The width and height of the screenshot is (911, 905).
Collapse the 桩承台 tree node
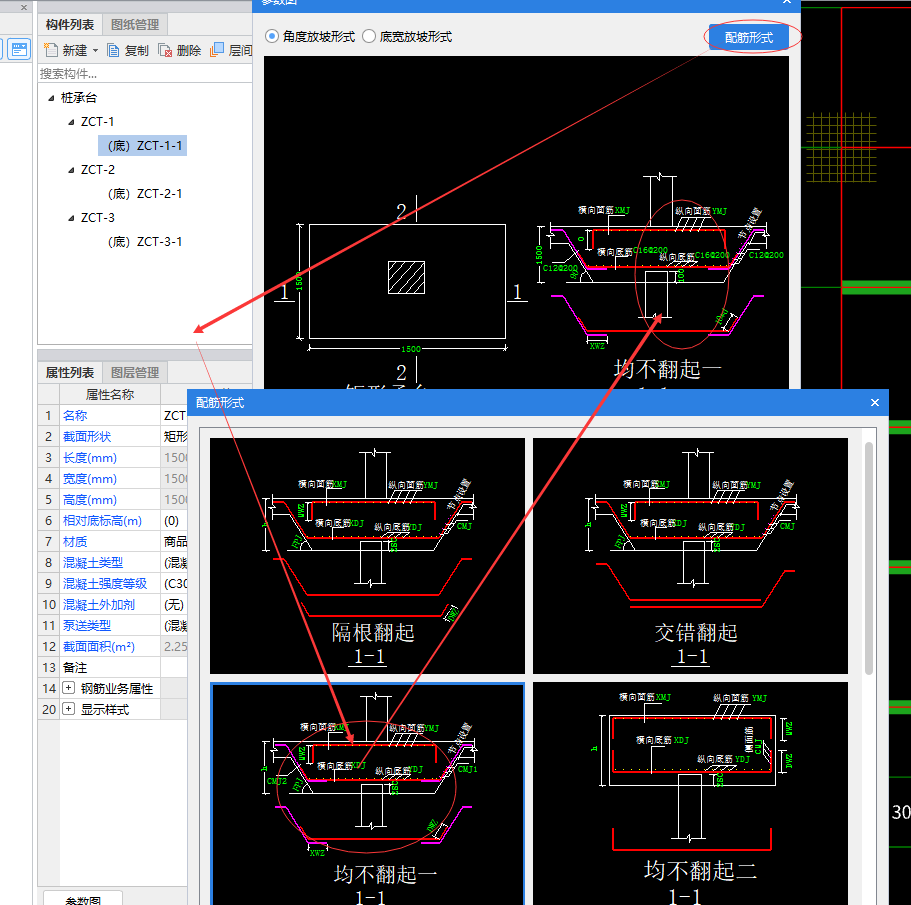[51, 98]
